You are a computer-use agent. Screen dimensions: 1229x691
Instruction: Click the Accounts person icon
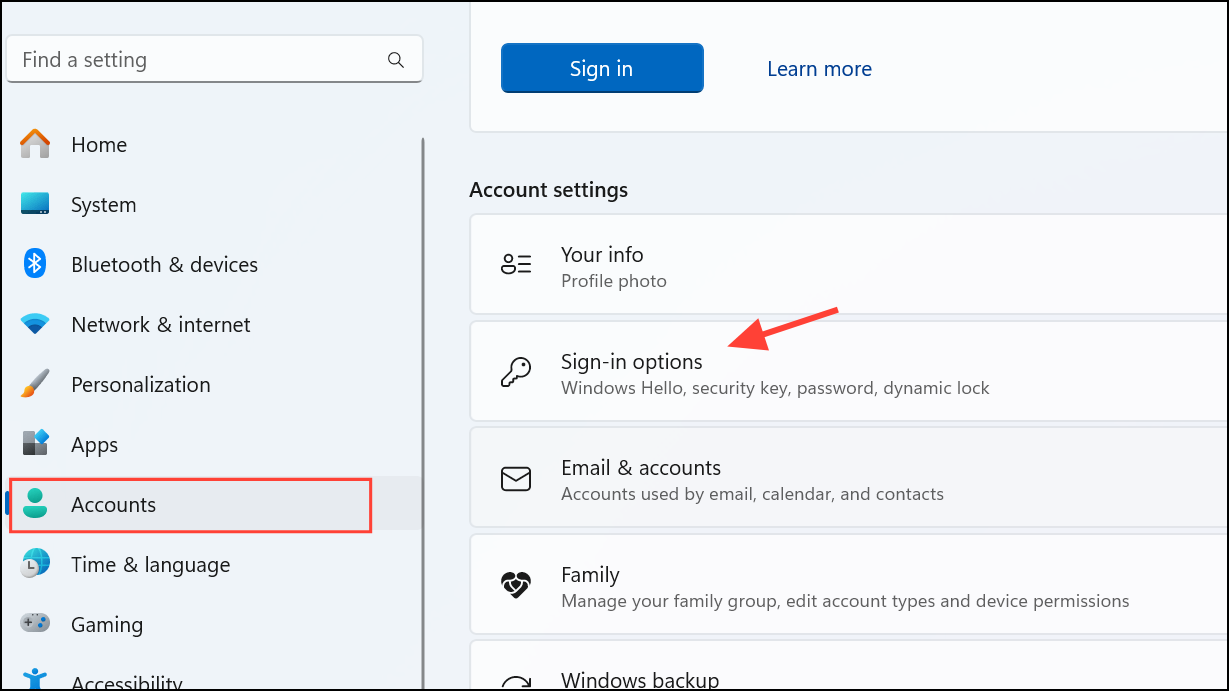pos(35,504)
